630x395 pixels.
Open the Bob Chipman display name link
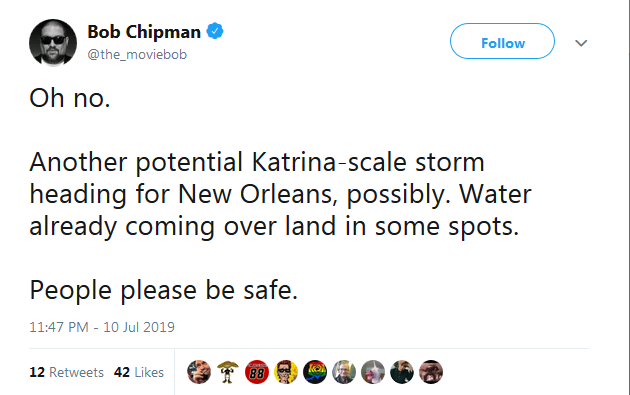click(144, 32)
